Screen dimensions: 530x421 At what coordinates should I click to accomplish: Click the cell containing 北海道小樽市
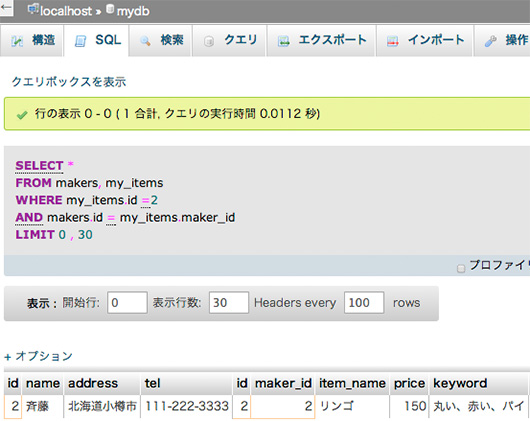tap(102, 406)
